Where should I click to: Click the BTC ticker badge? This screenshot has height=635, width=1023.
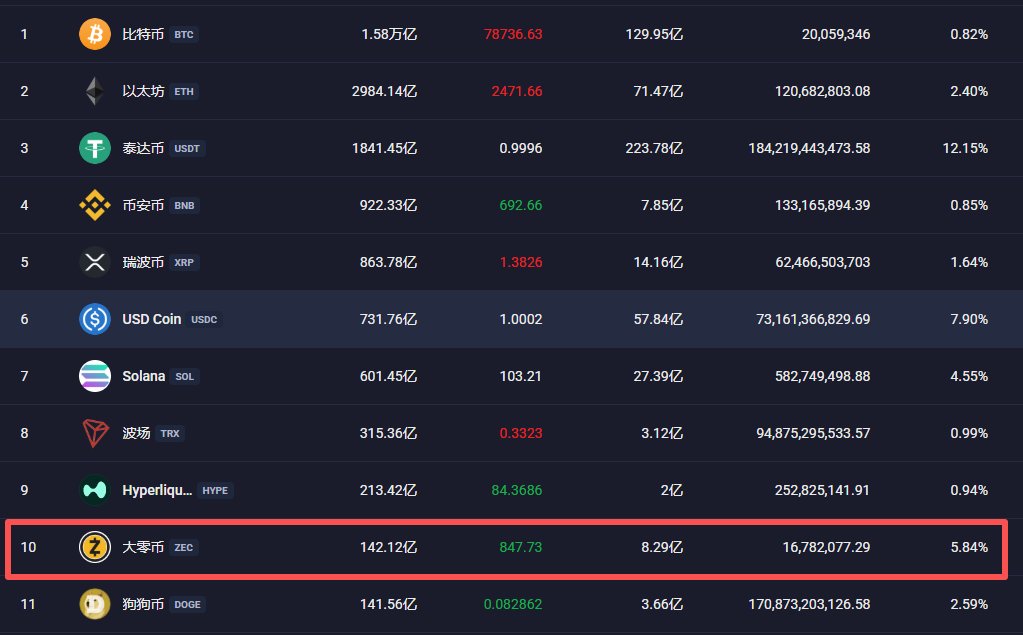[x=184, y=35]
